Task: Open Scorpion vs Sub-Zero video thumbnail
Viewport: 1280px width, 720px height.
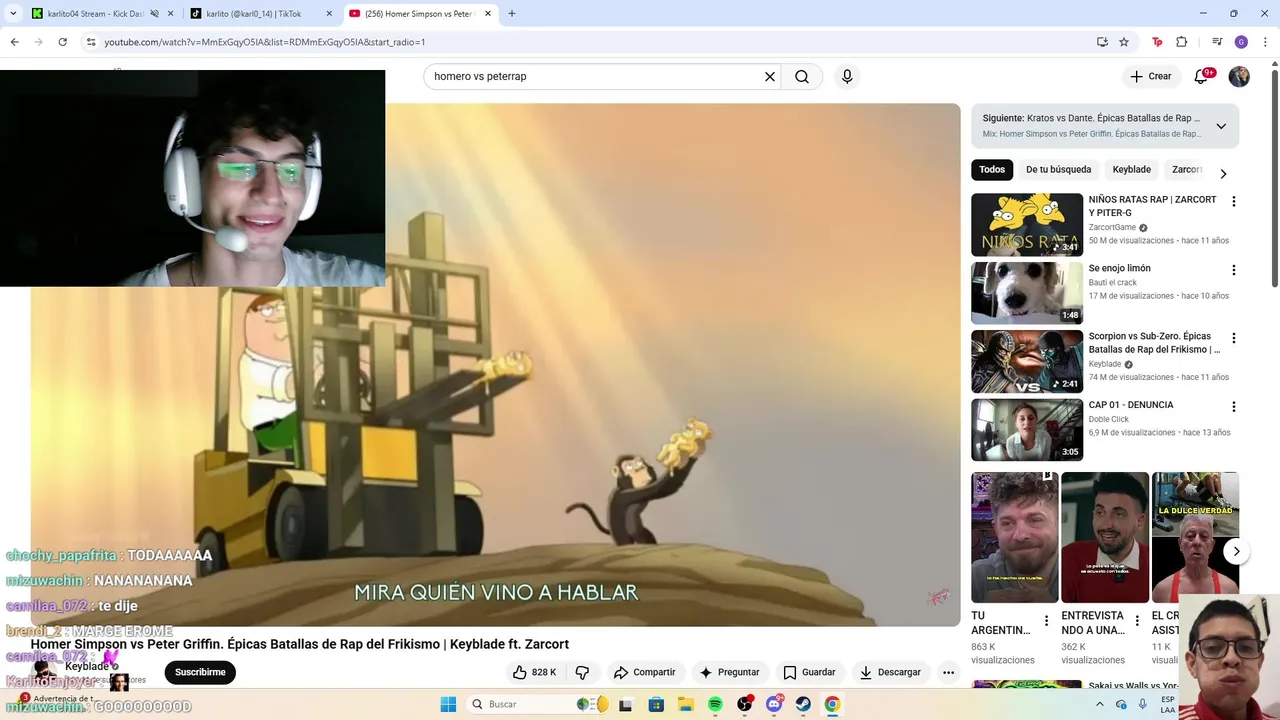Action: coord(1027,362)
